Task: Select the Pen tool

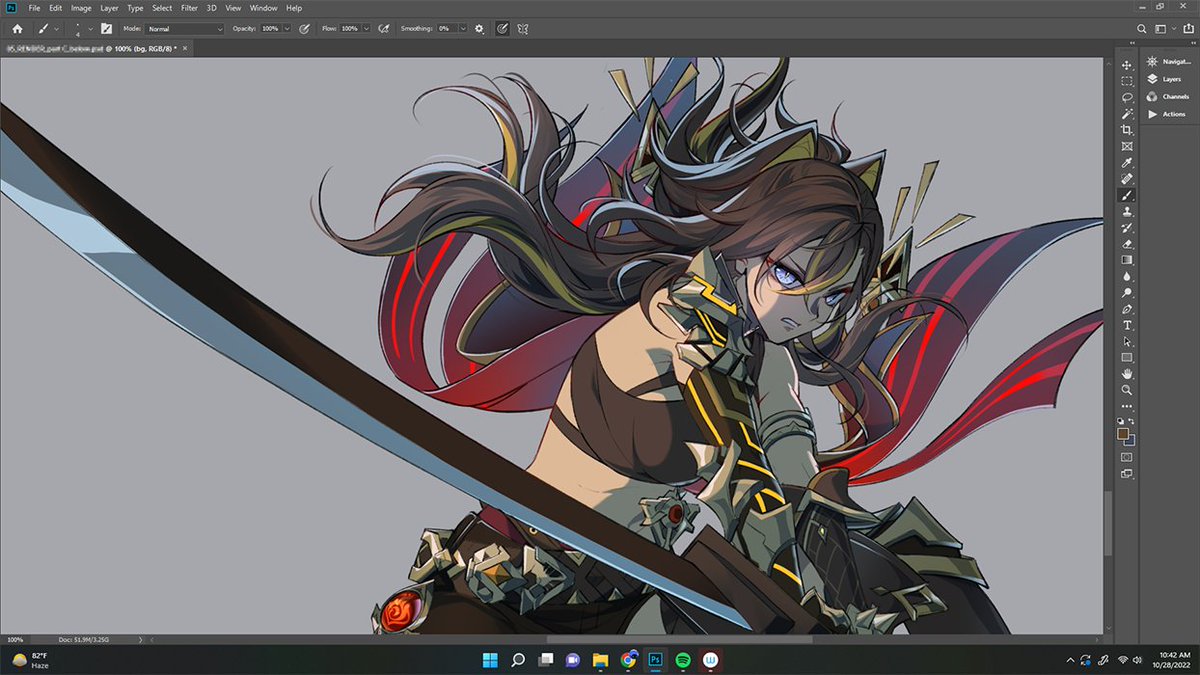Action: click(x=1127, y=309)
